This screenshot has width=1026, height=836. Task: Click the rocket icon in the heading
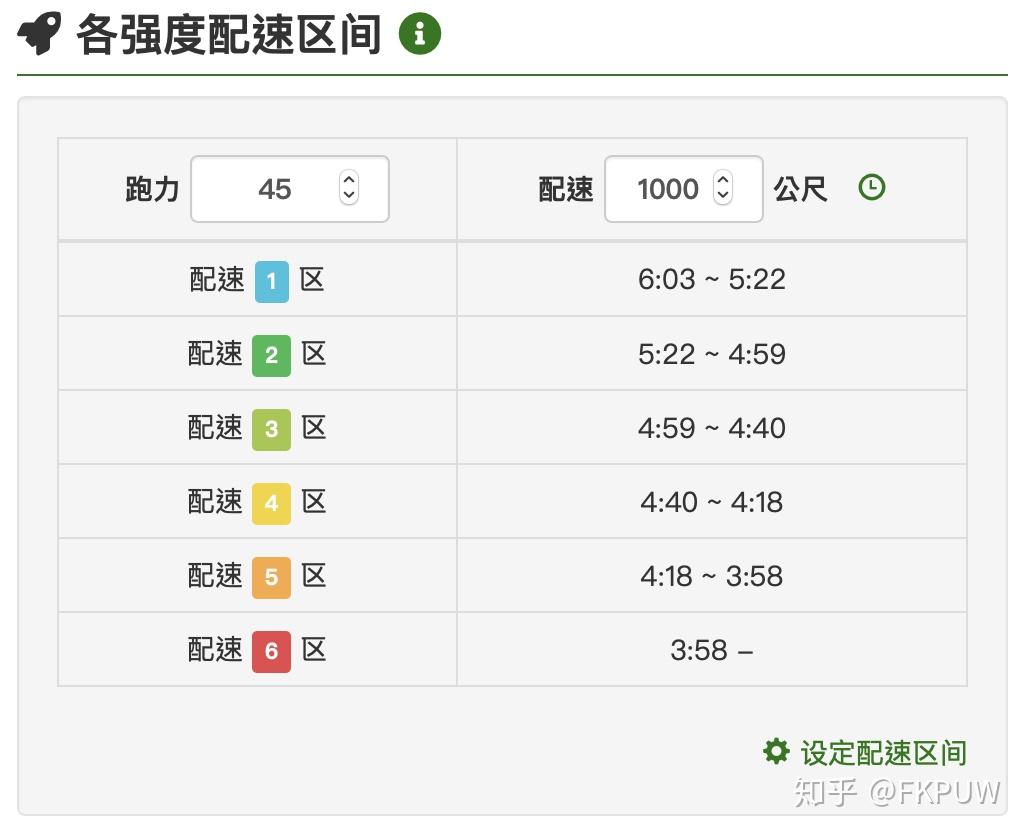(40, 35)
